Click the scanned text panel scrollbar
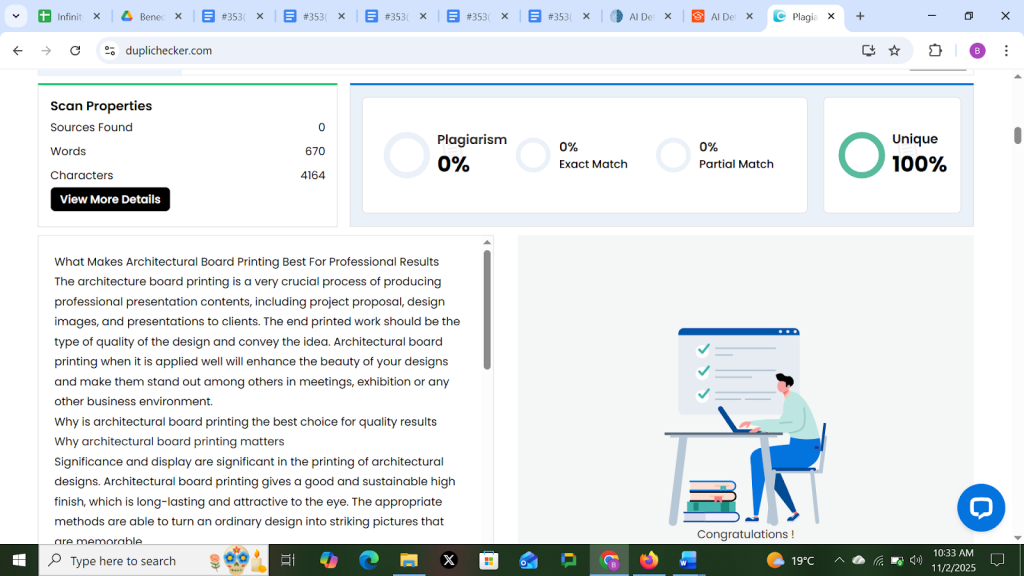The image size is (1024, 576). (x=487, y=310)
